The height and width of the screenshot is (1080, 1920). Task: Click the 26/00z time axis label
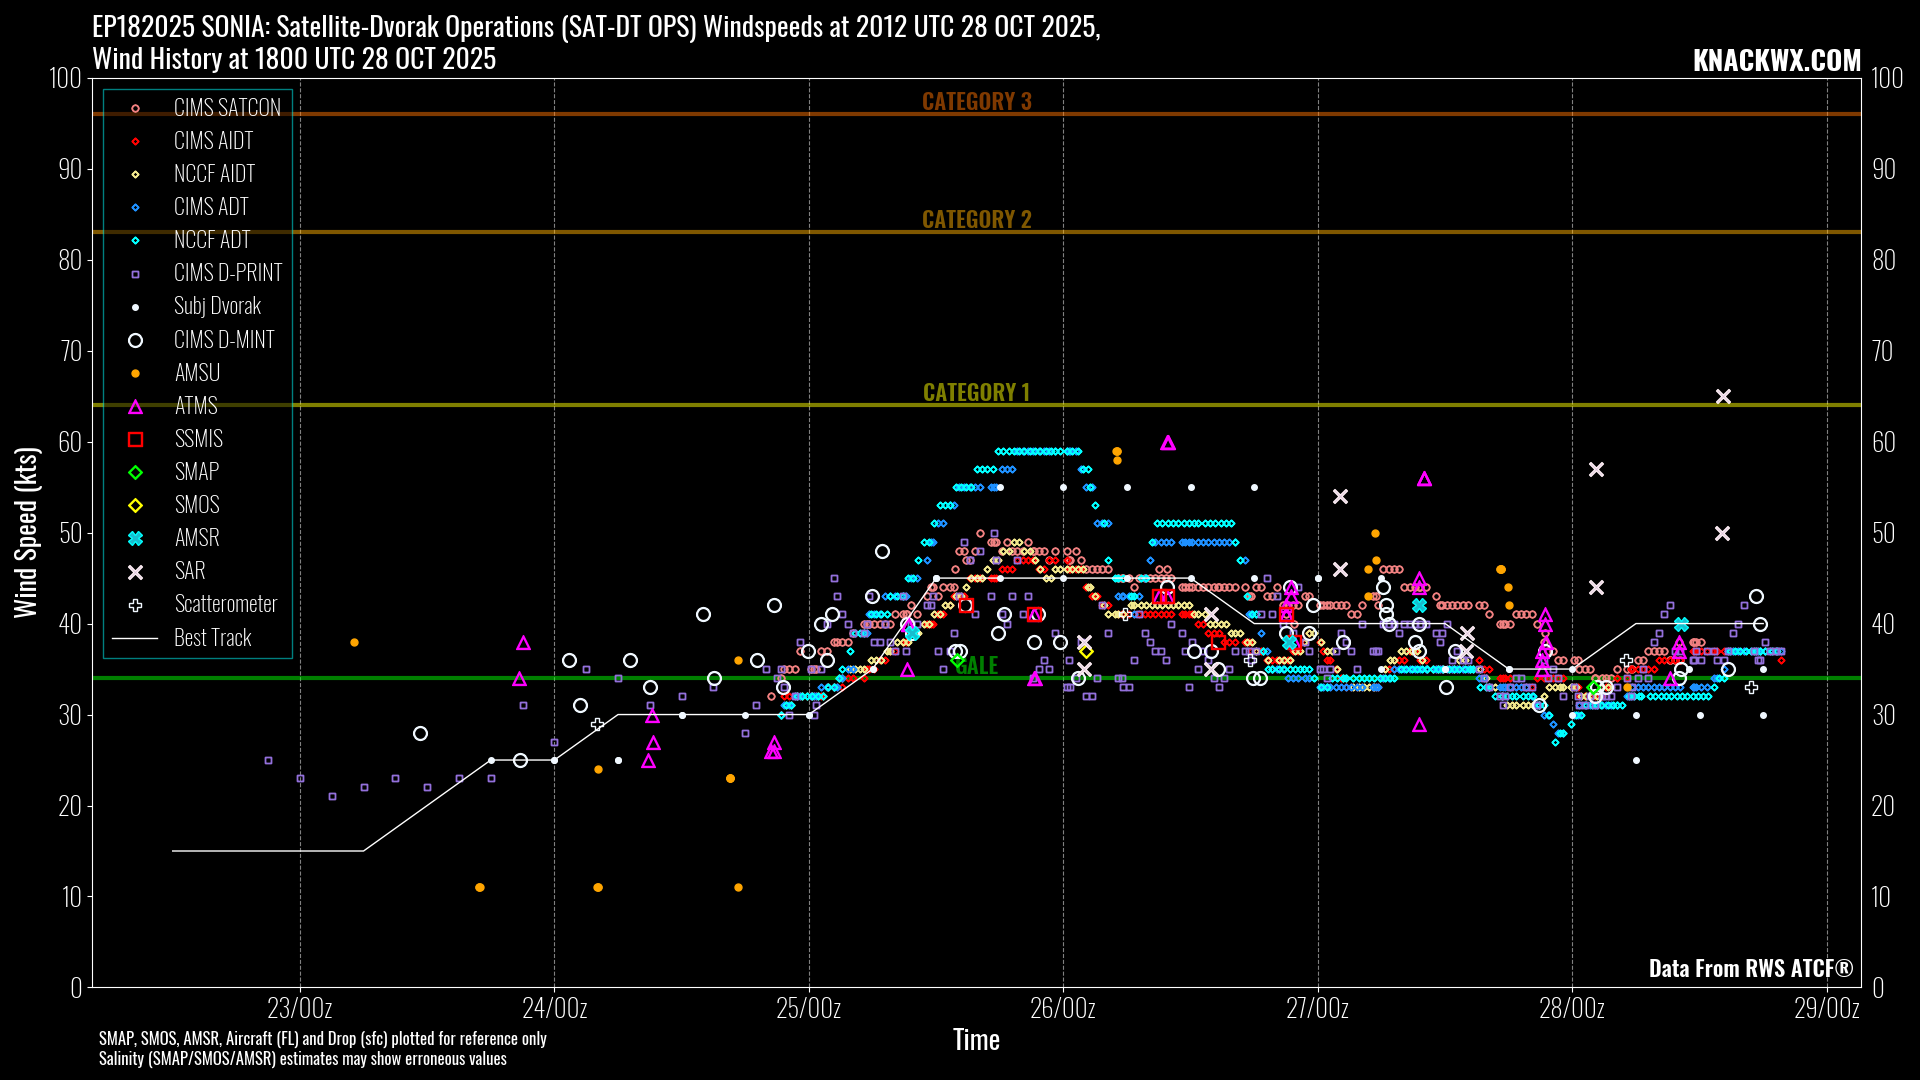pos(1063,1008)
